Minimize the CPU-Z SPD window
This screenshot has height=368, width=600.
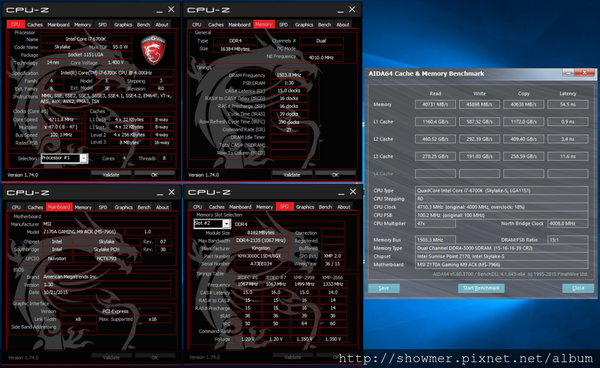click(341, 192)
